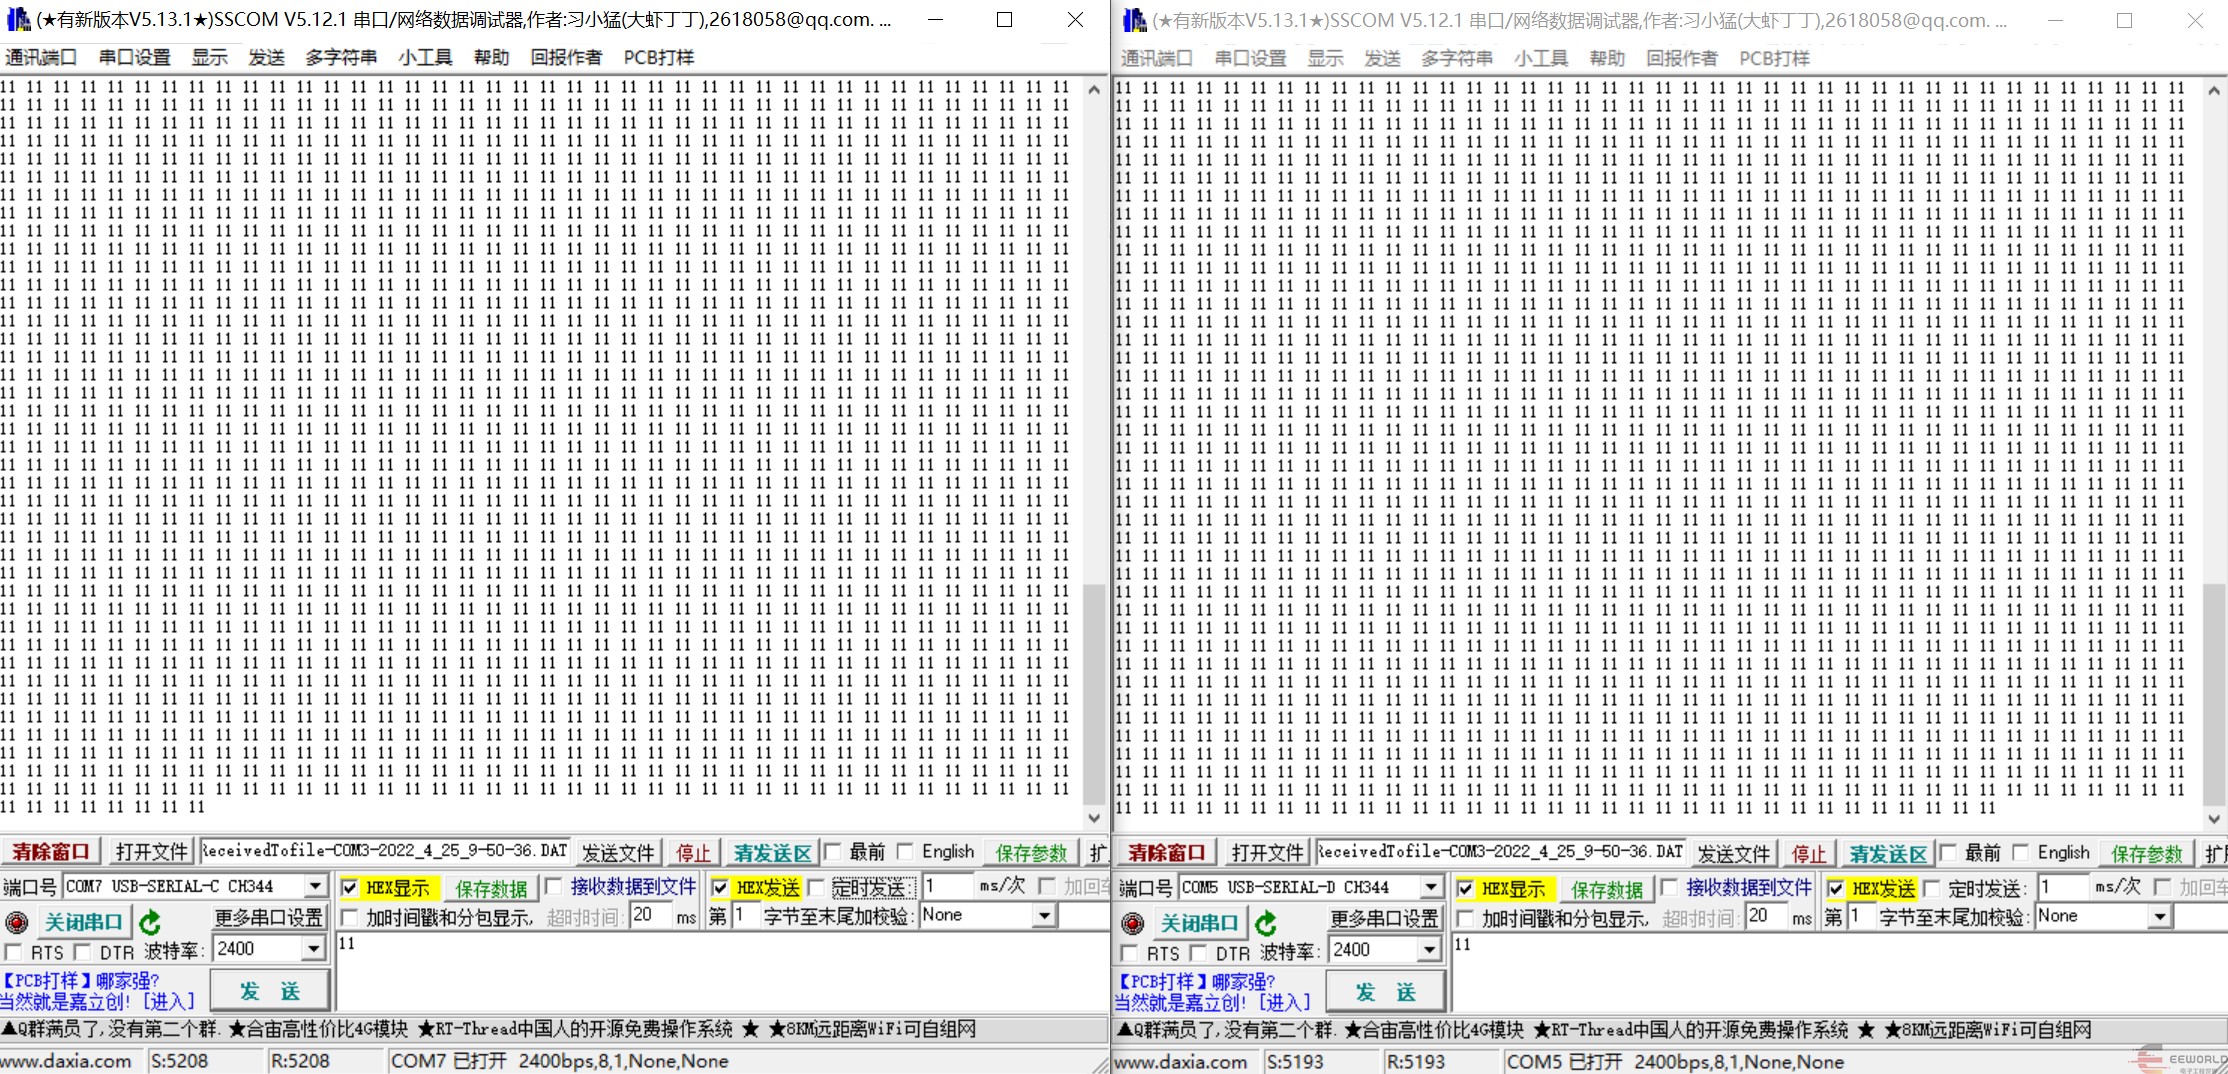Click the file path field in COM7 window
The height and width of the screenshot is (1074, 2228).
385,851
